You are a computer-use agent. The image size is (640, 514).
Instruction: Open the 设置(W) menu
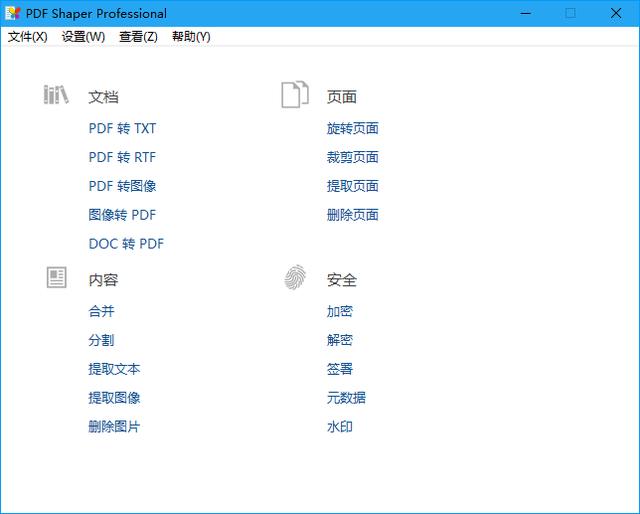coord(83,37)
